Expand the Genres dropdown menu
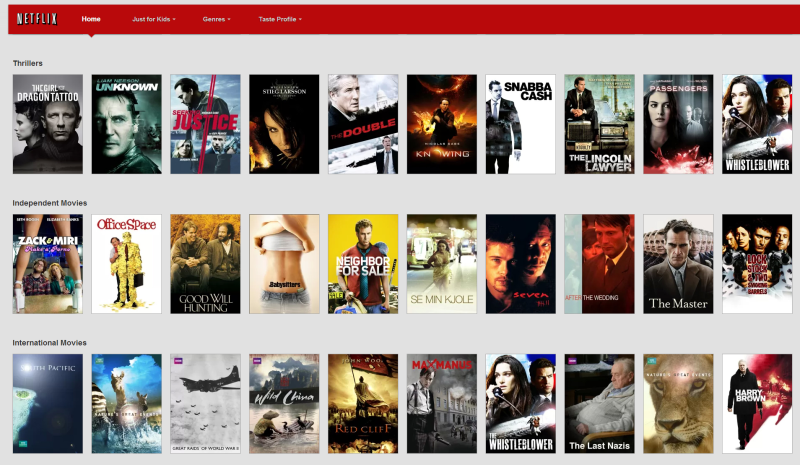800x465 pixels. coord(216,19)
